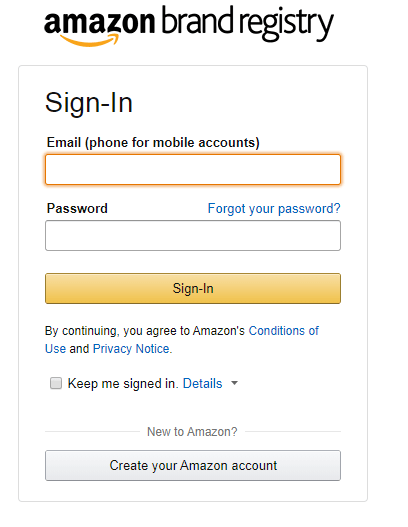Screen dimensions: 408x527
Task: Click the yellow Sign-In button
Action: click(193, 288)
